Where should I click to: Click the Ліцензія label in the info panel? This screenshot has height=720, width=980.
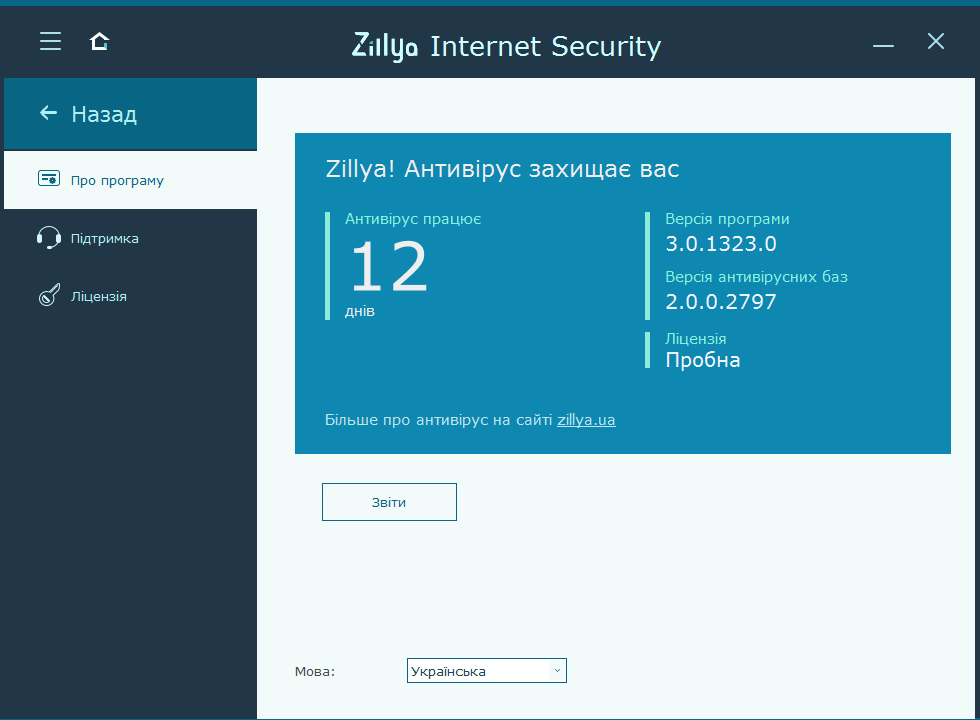[696, 339]
